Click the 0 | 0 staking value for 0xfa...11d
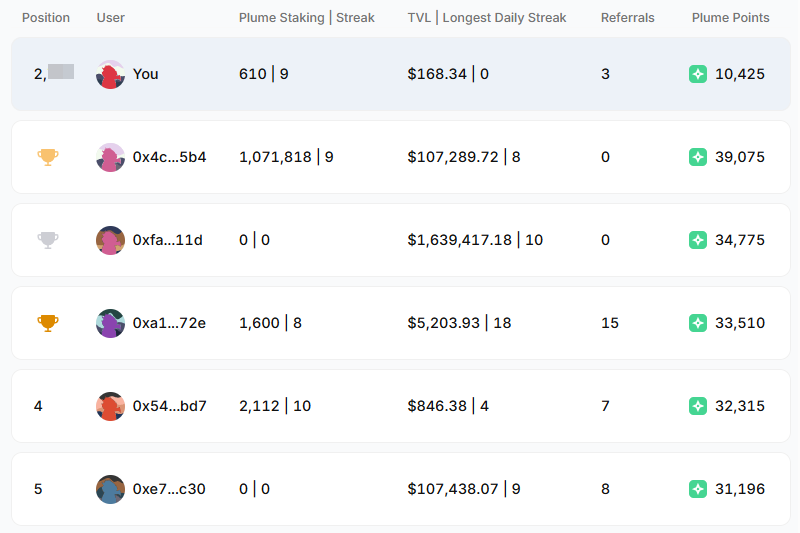The image size is (800, 533). point(255,240)
